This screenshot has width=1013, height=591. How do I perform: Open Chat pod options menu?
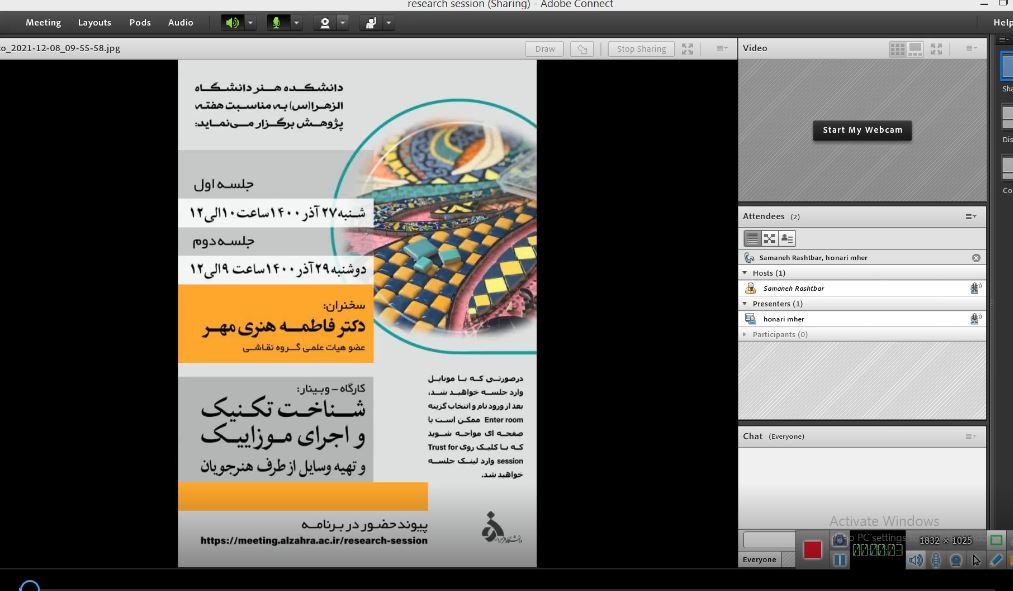point(971,437)
